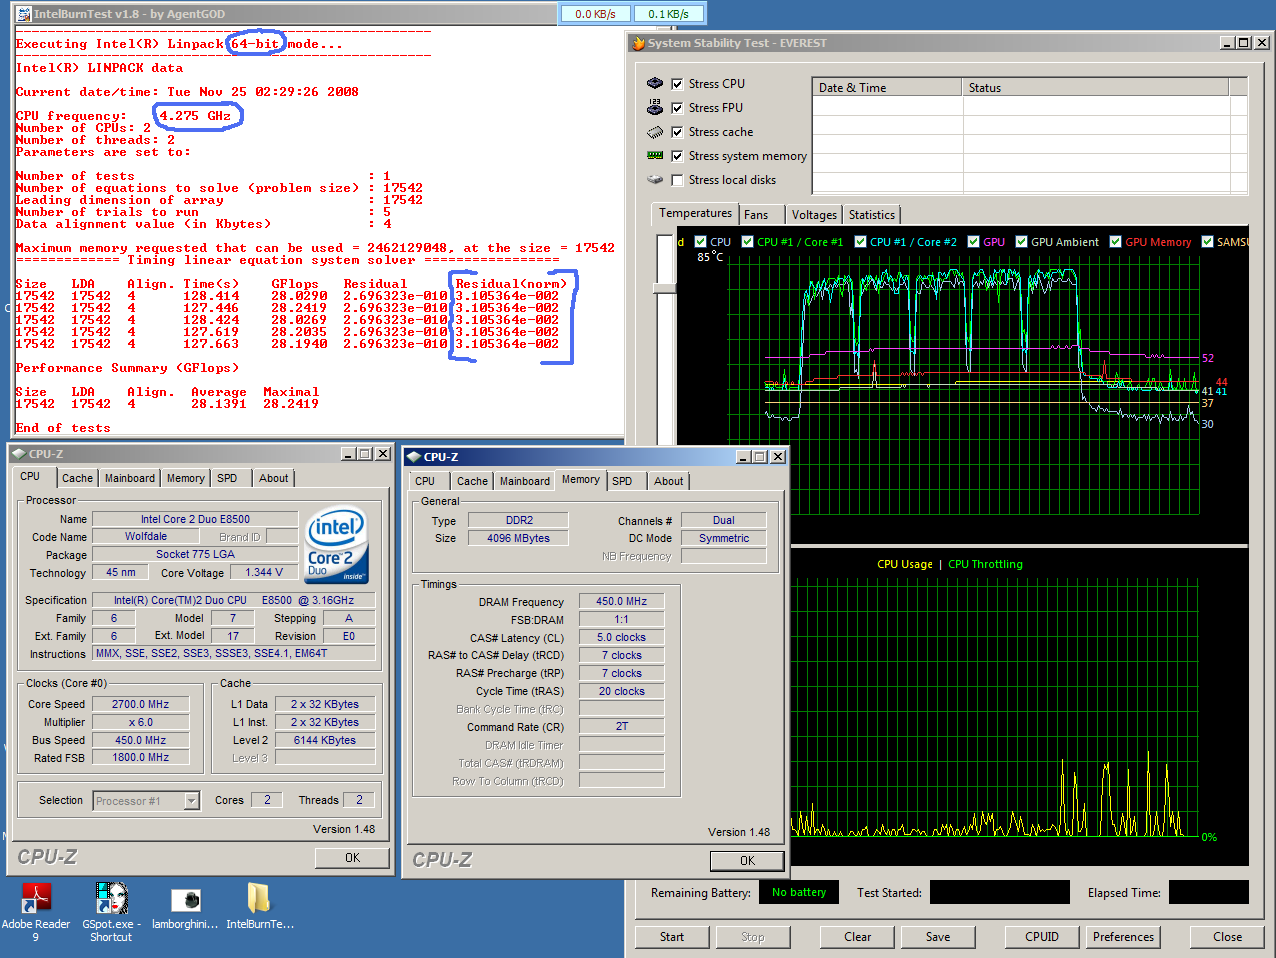Open Memory tab in CPU-Z CPU window
Viewport: 1276px width, 958px height.
click(186, 478)
